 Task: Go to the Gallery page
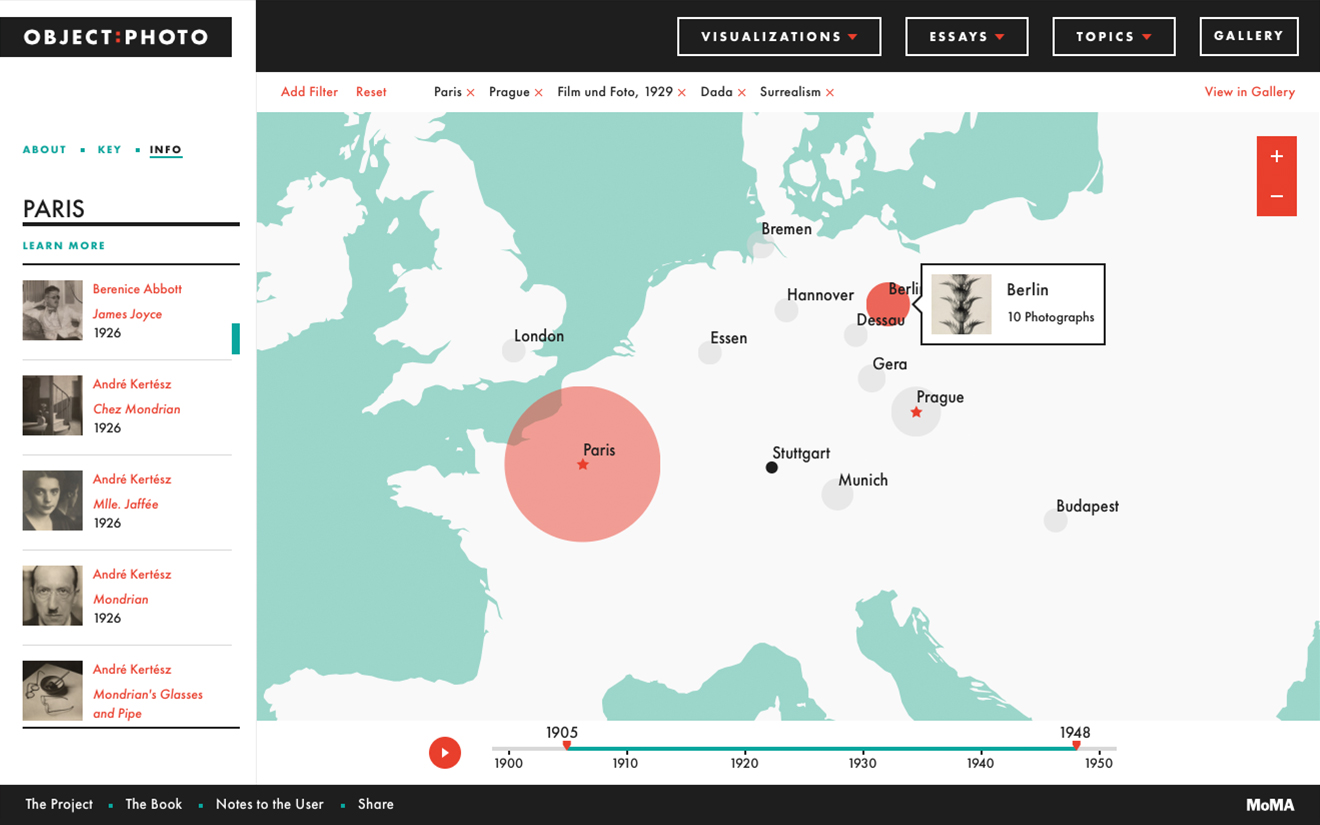point(1248,36)
